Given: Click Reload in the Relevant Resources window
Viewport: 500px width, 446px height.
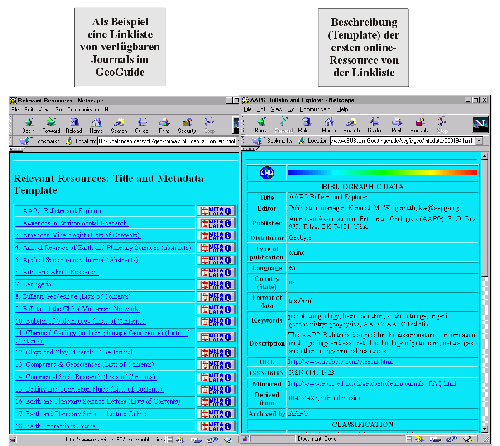Looking at the screenshot, I should (x=74, y=126).
